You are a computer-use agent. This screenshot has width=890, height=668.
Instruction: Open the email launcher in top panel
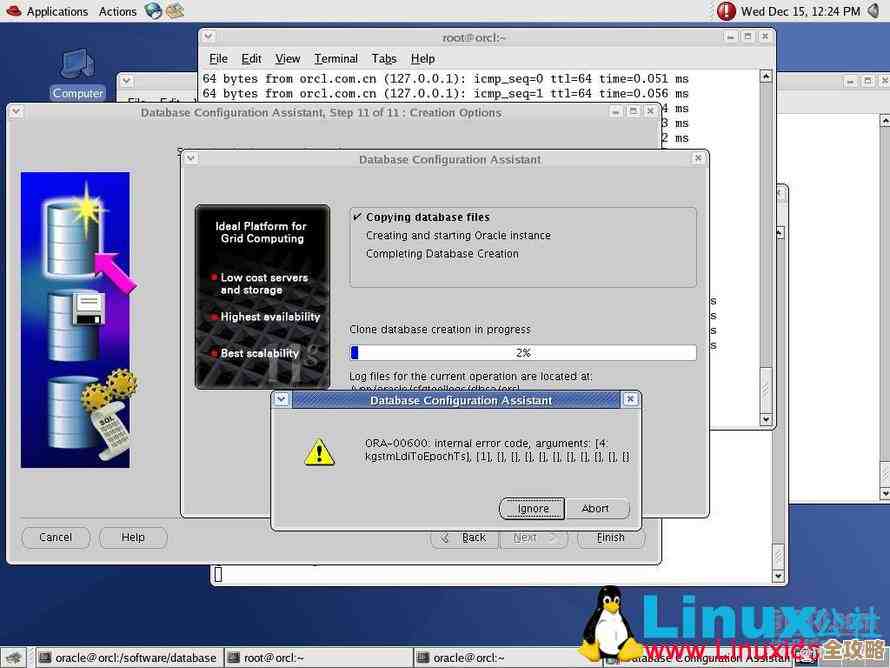pyautogui.click(x=175, y=11)
